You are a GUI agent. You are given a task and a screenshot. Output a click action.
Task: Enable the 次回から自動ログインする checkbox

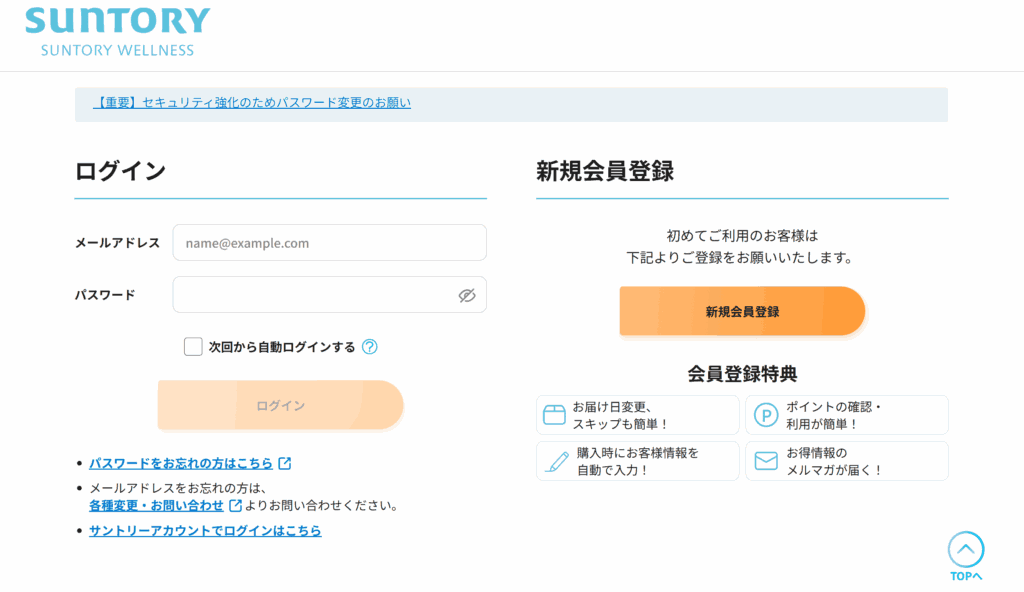[193, 346]
